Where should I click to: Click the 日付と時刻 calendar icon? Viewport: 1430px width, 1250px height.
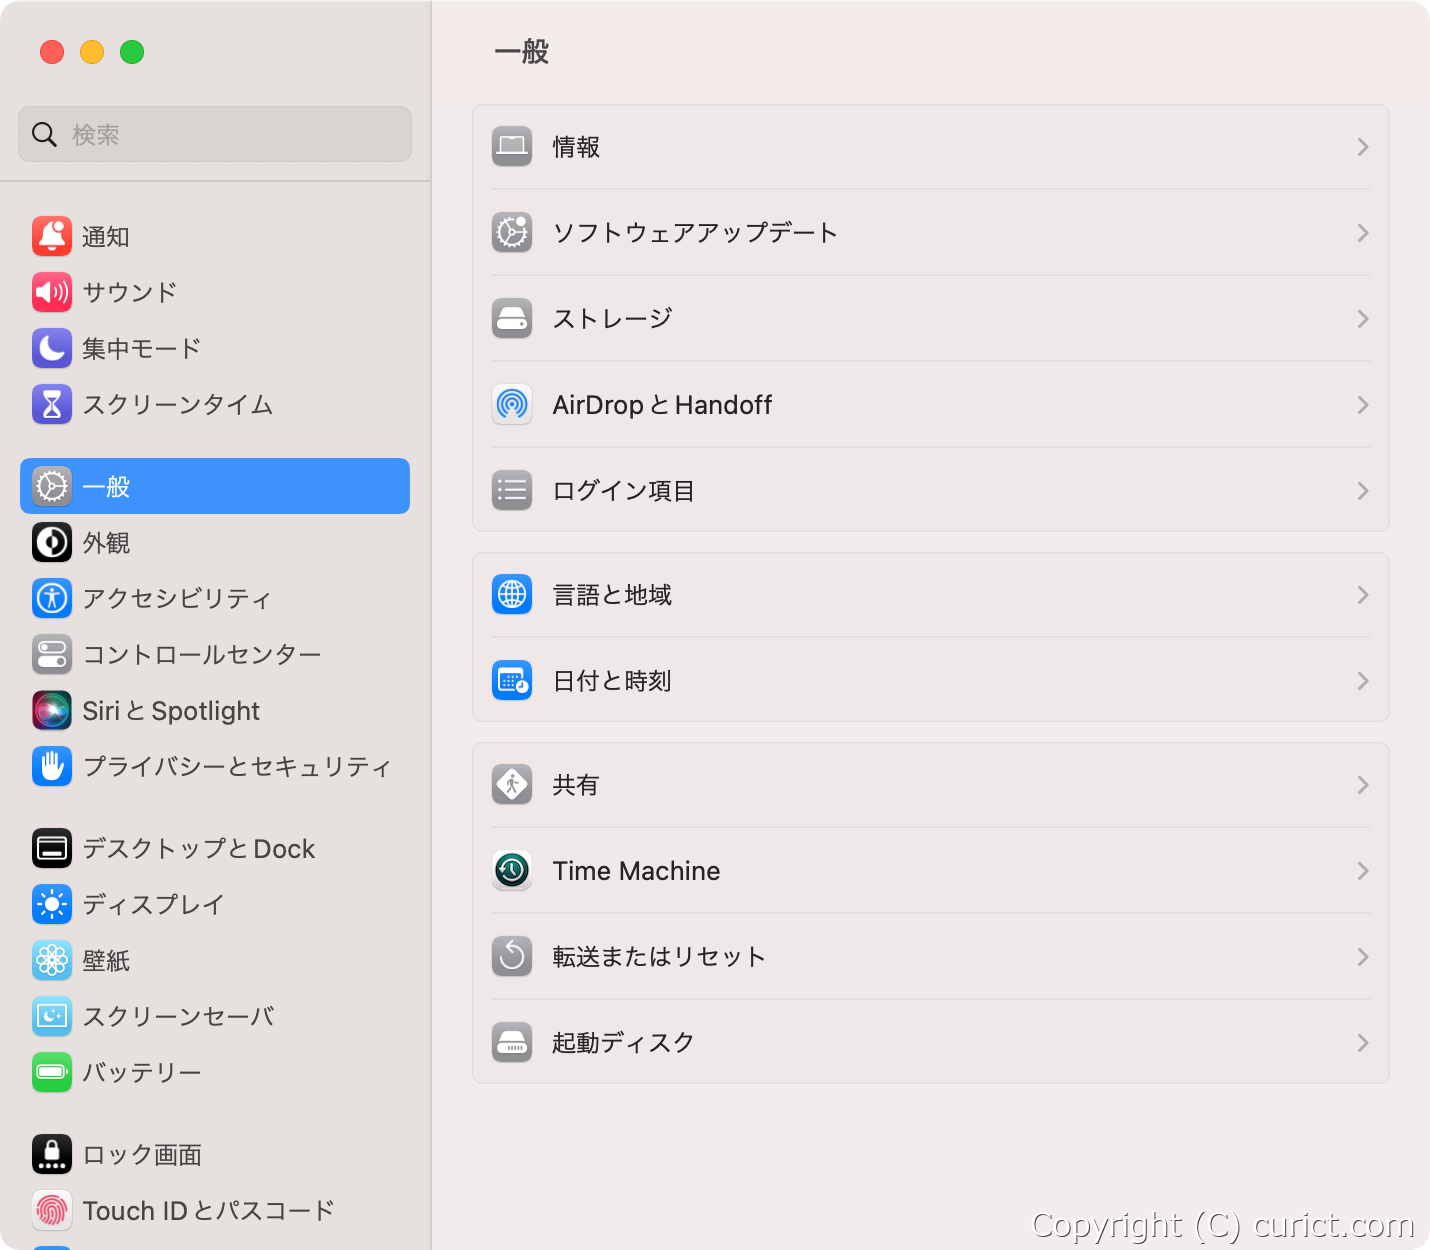tap(512, 681)
